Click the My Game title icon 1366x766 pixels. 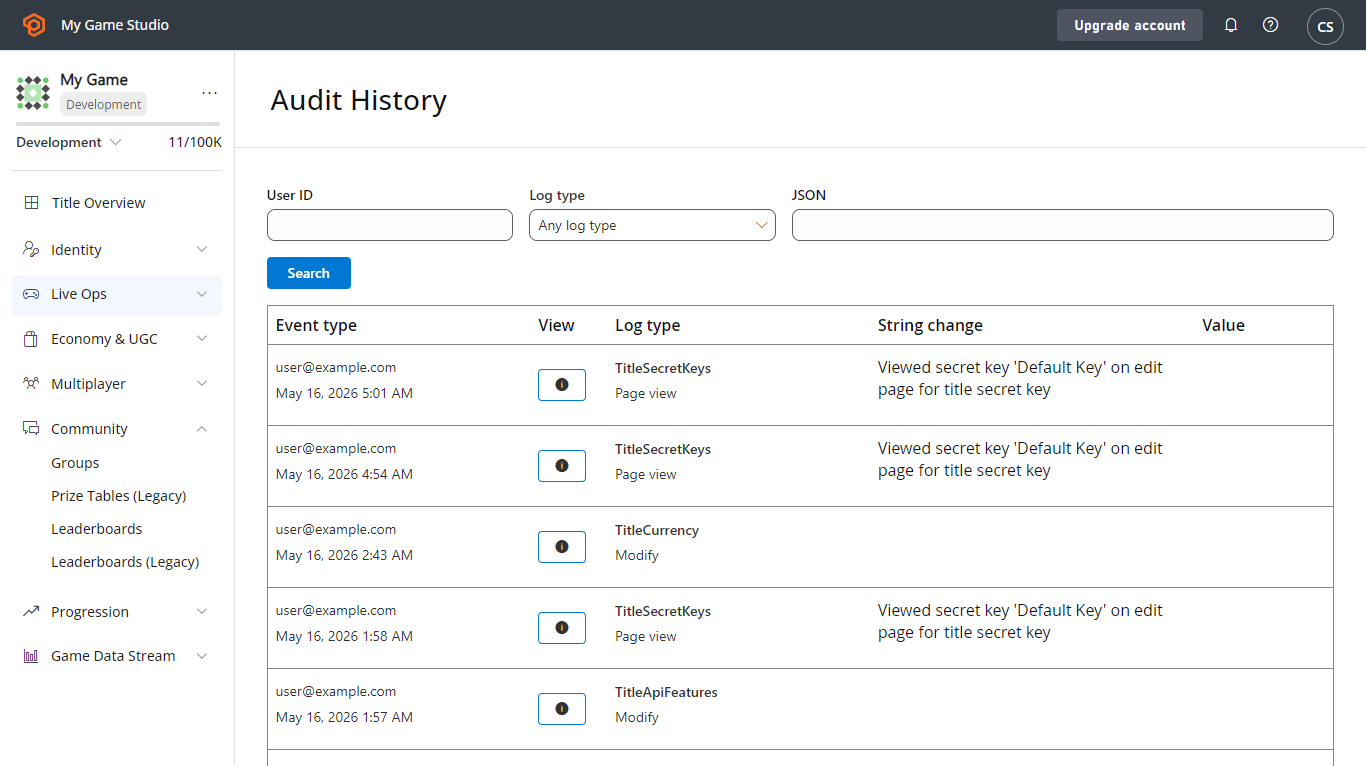33,93
